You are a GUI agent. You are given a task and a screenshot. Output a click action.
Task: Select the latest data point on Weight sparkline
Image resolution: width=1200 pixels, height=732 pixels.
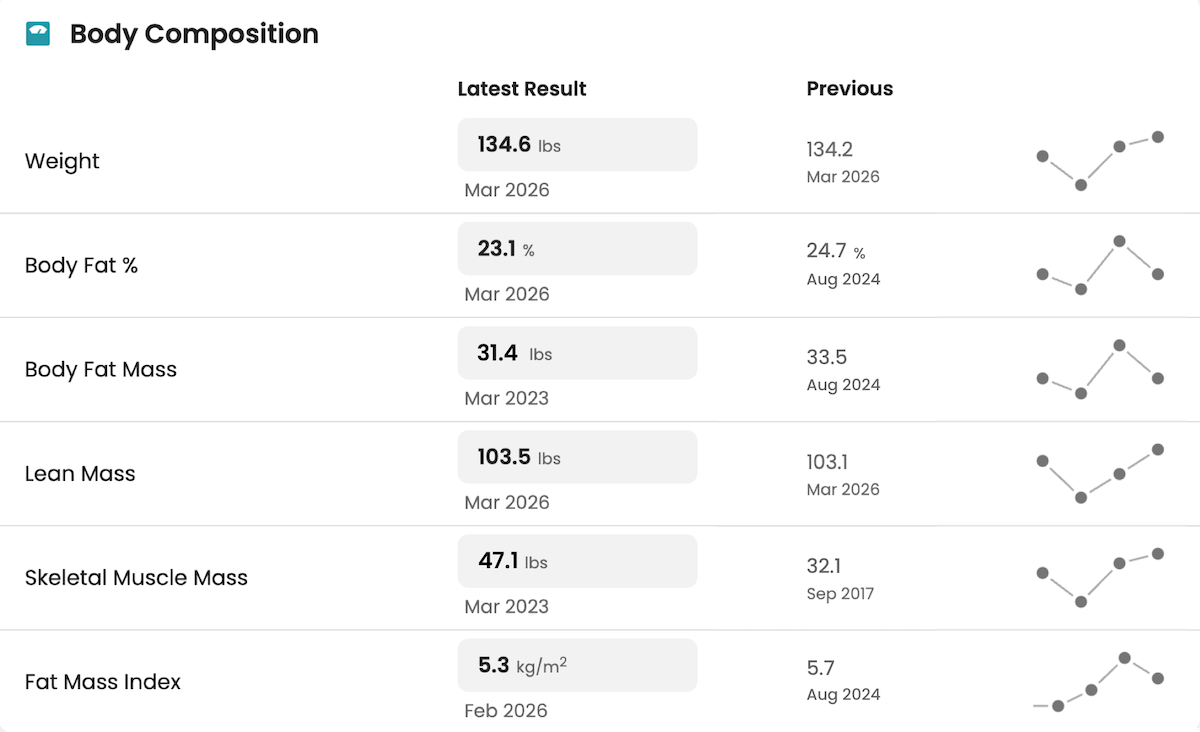(x=1158, y=137)
